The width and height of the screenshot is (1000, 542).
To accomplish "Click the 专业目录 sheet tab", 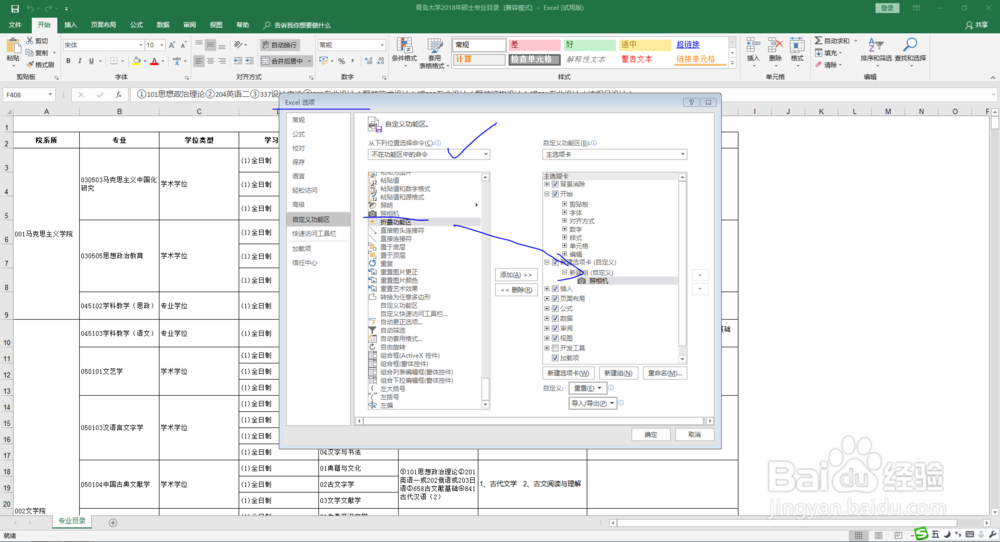I will tap(72, 521).
